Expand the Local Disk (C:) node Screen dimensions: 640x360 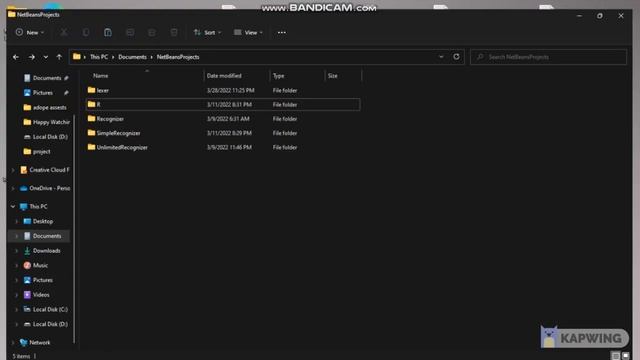pyautogui.click(x=17, y=309)
